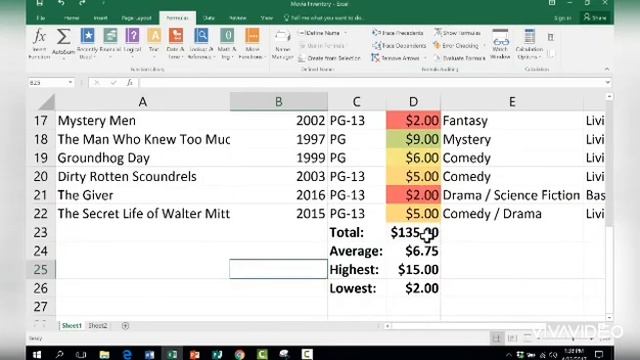The height and width of the screenshot is (360, 640).
Task: Click the Undo icon
Action: pyautogui.click(x=61, y=3)
